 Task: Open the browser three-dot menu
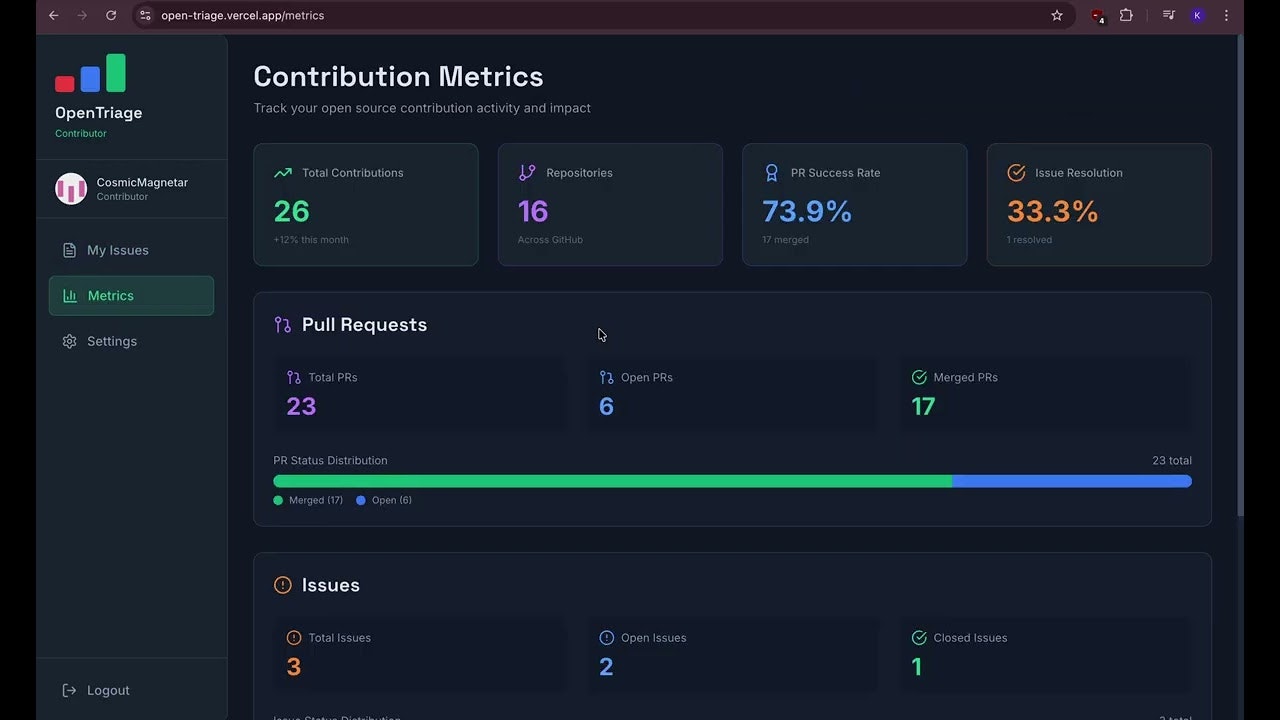(x=1226, y=15)
